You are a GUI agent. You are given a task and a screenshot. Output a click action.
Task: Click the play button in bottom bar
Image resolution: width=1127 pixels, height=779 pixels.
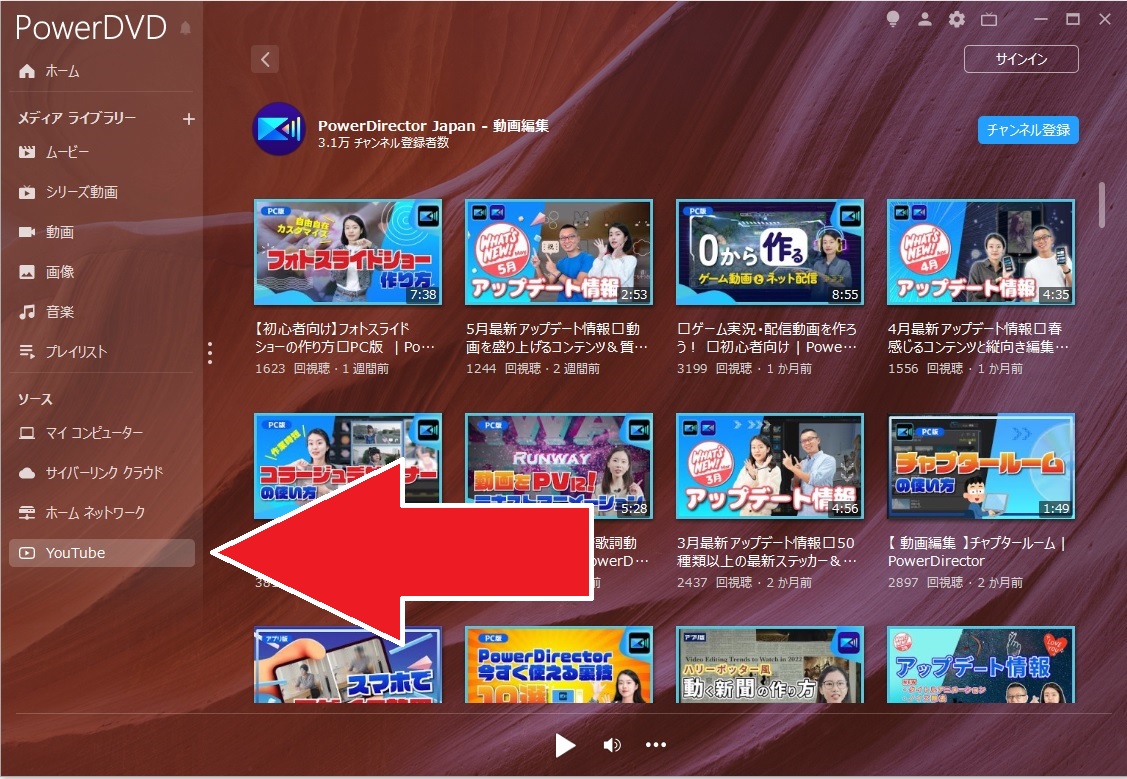click(565, 745)
